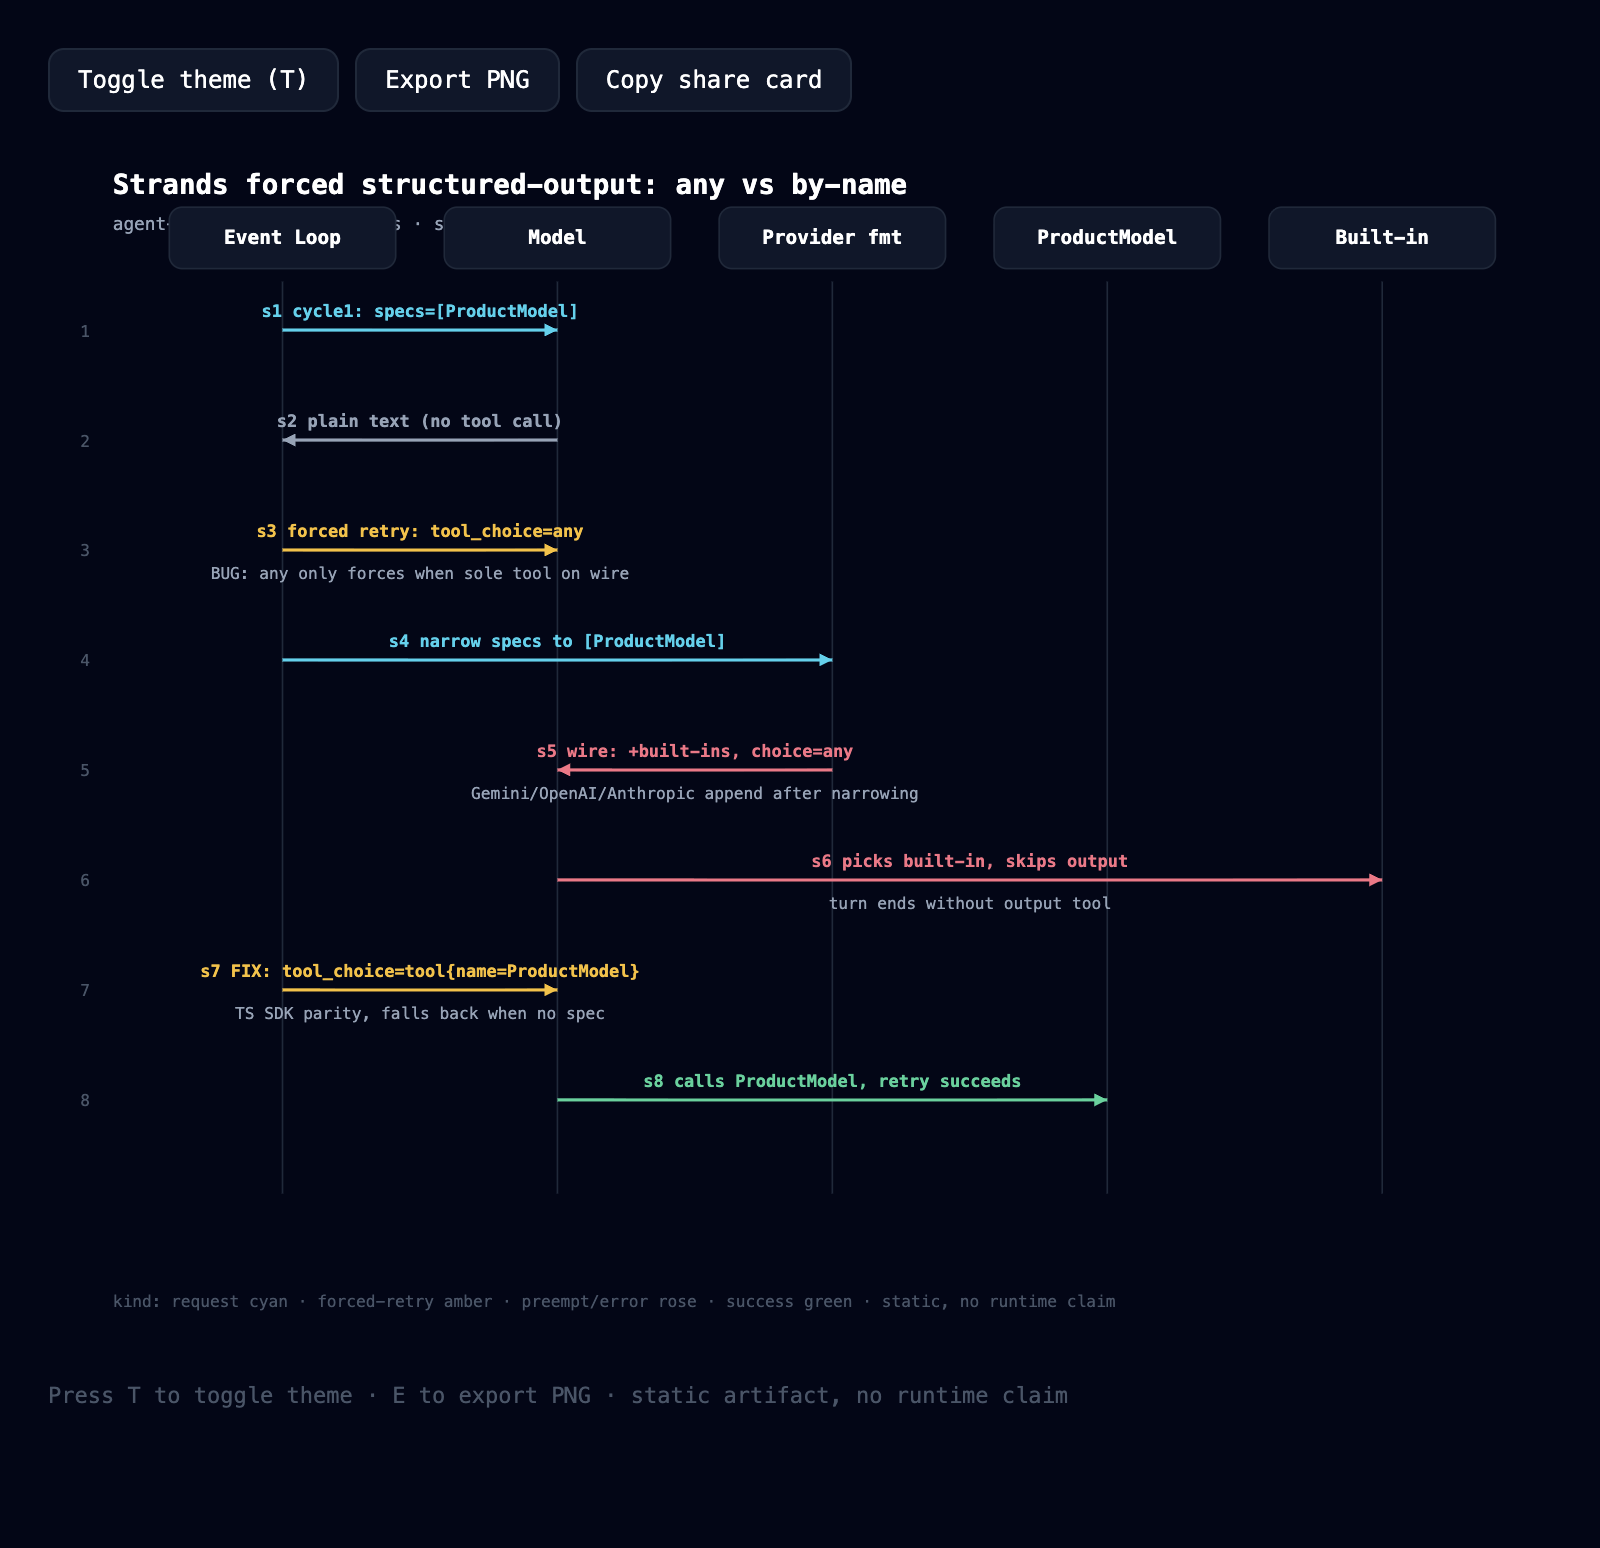Viewport: 1600px width, 1548px height.
Task: Select the ProductModel participant box
Action: (1107, 238)
